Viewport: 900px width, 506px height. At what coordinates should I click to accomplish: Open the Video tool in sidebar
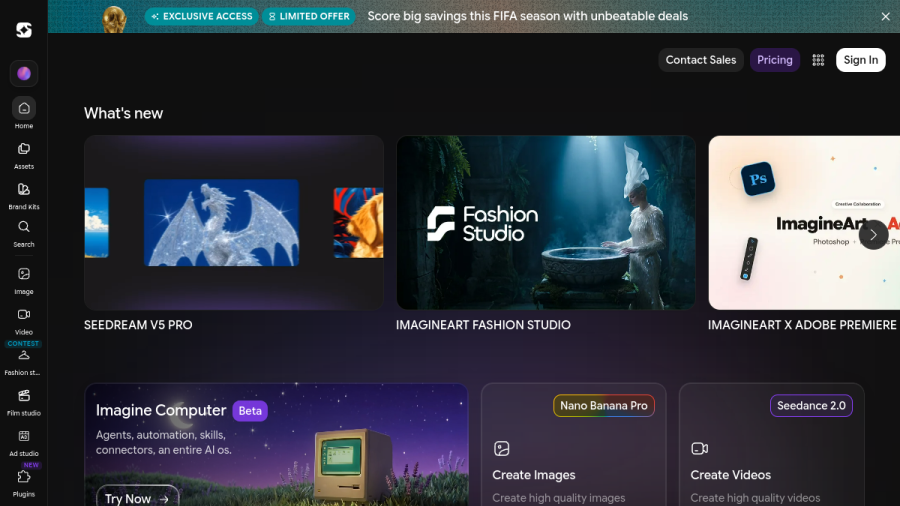[x=24, y=322]
